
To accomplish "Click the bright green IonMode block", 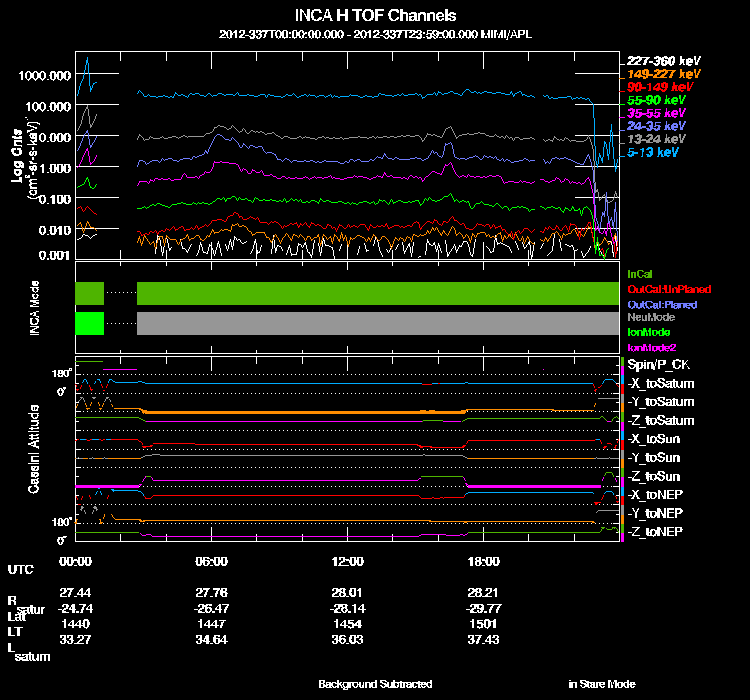I will pos(90,324).
